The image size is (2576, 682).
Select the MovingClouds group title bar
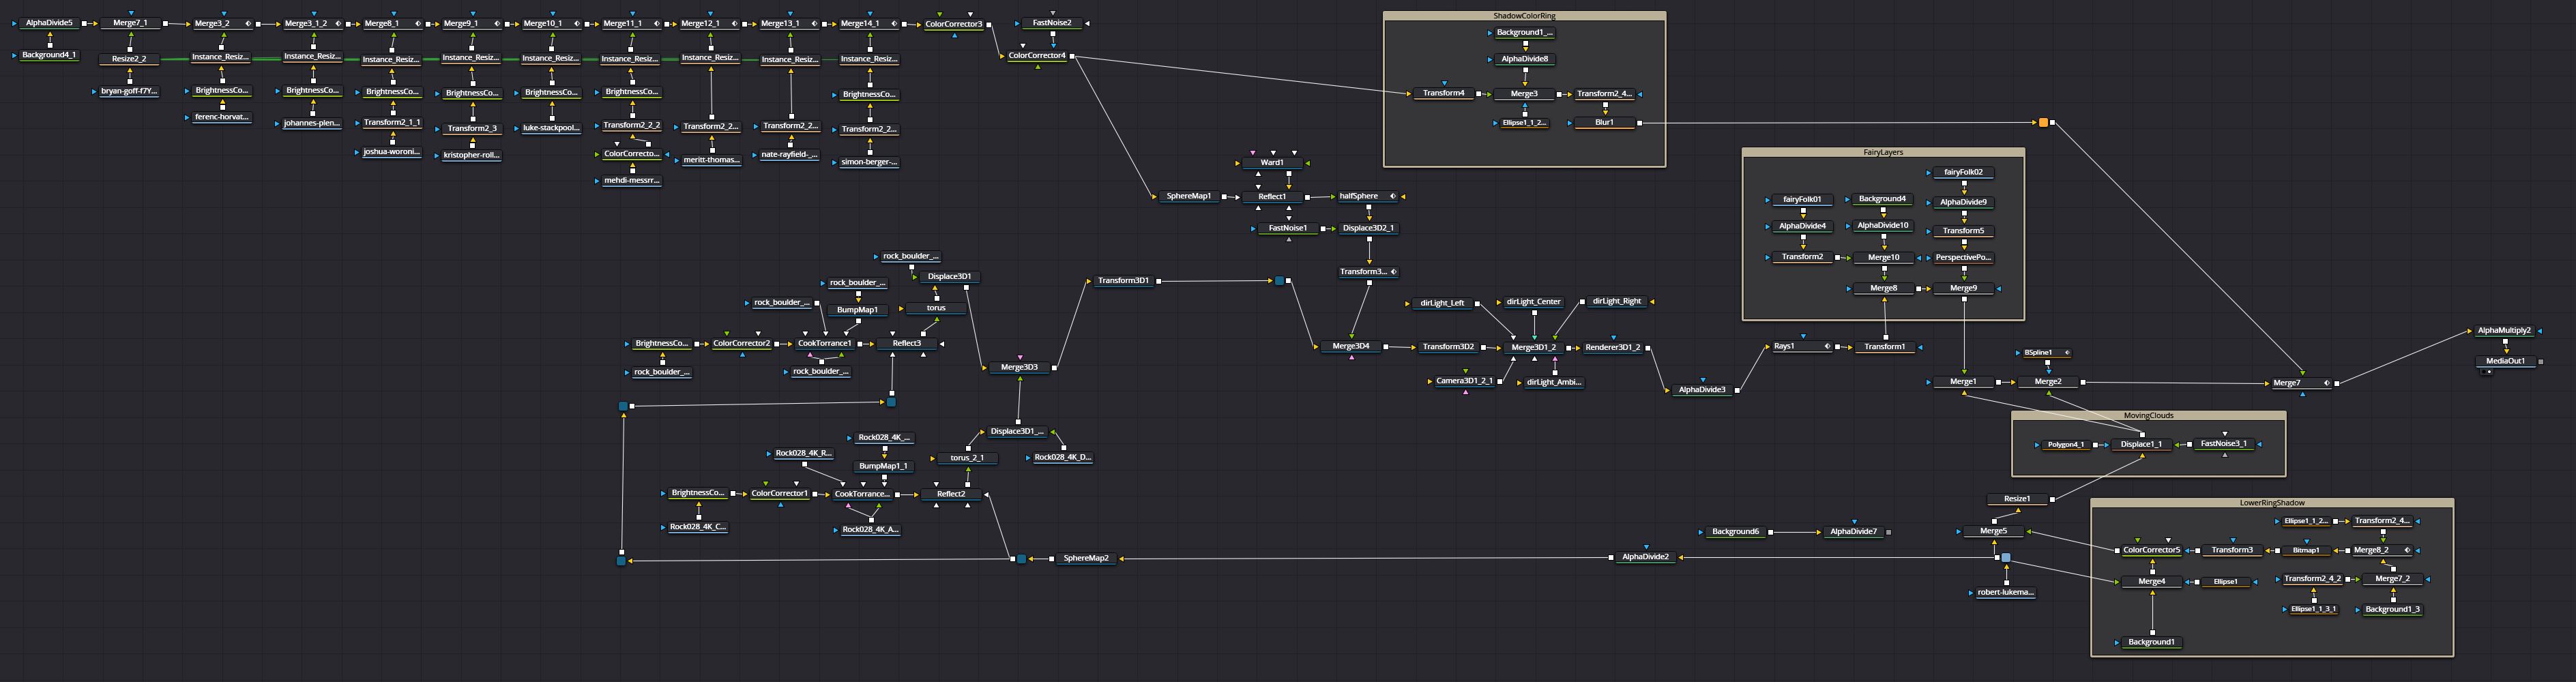tap(2148, 415)
